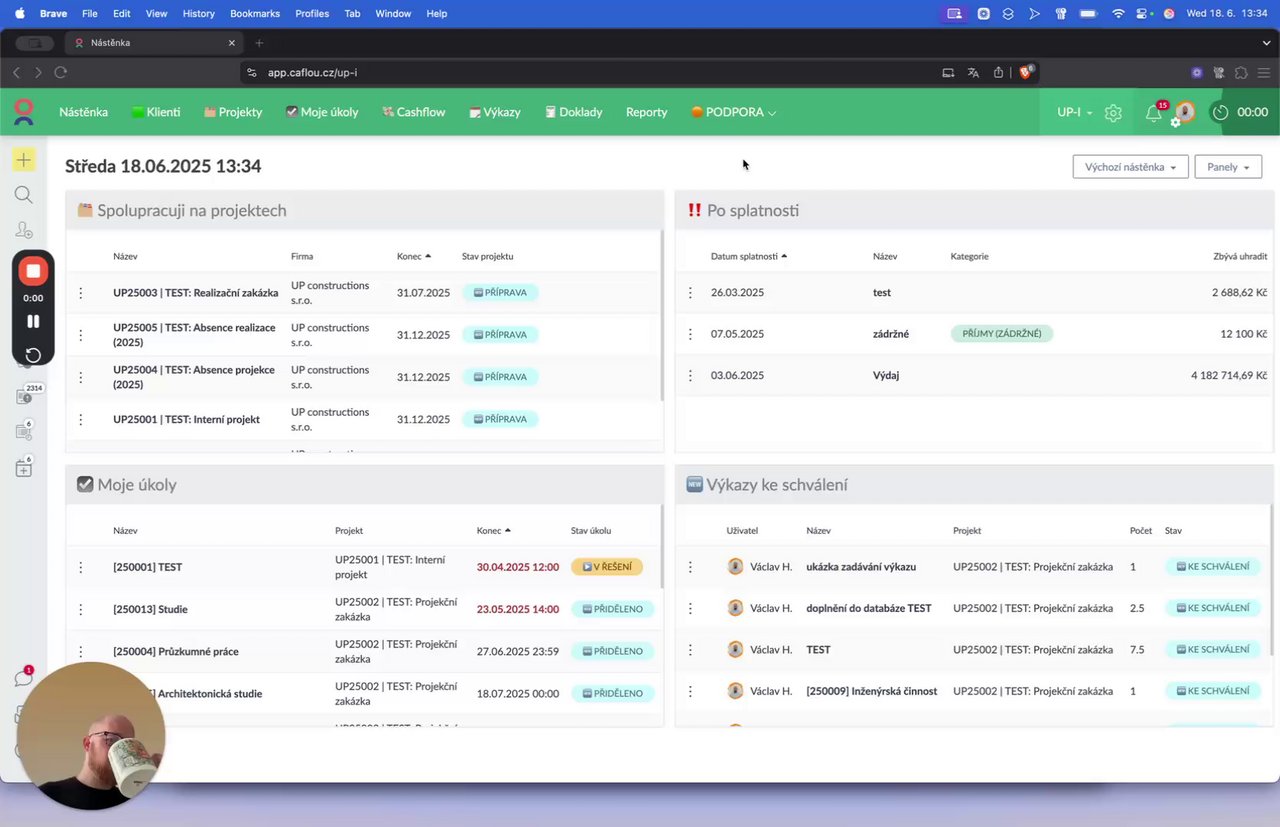Click the add user icon in sidebar
The height and width of the screenshot is (827, 1280).
[x=23, y=230]
